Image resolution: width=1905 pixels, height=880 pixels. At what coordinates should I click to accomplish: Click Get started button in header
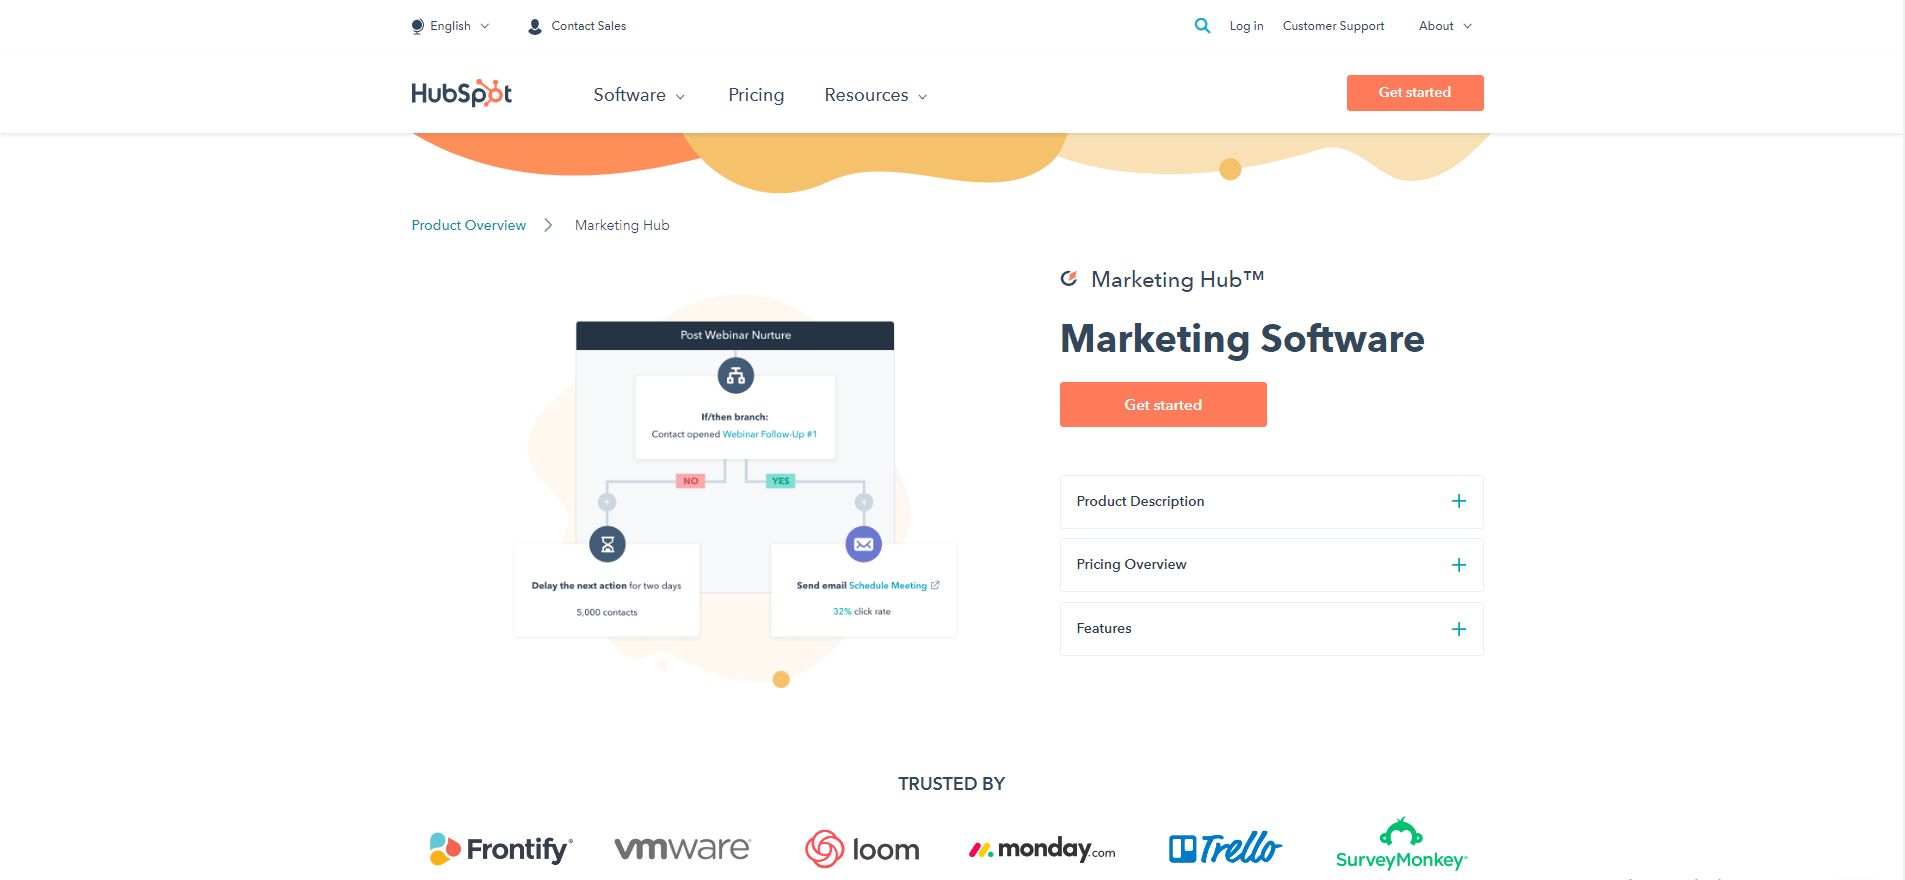pyautogui.click(x=1415, y=93)
